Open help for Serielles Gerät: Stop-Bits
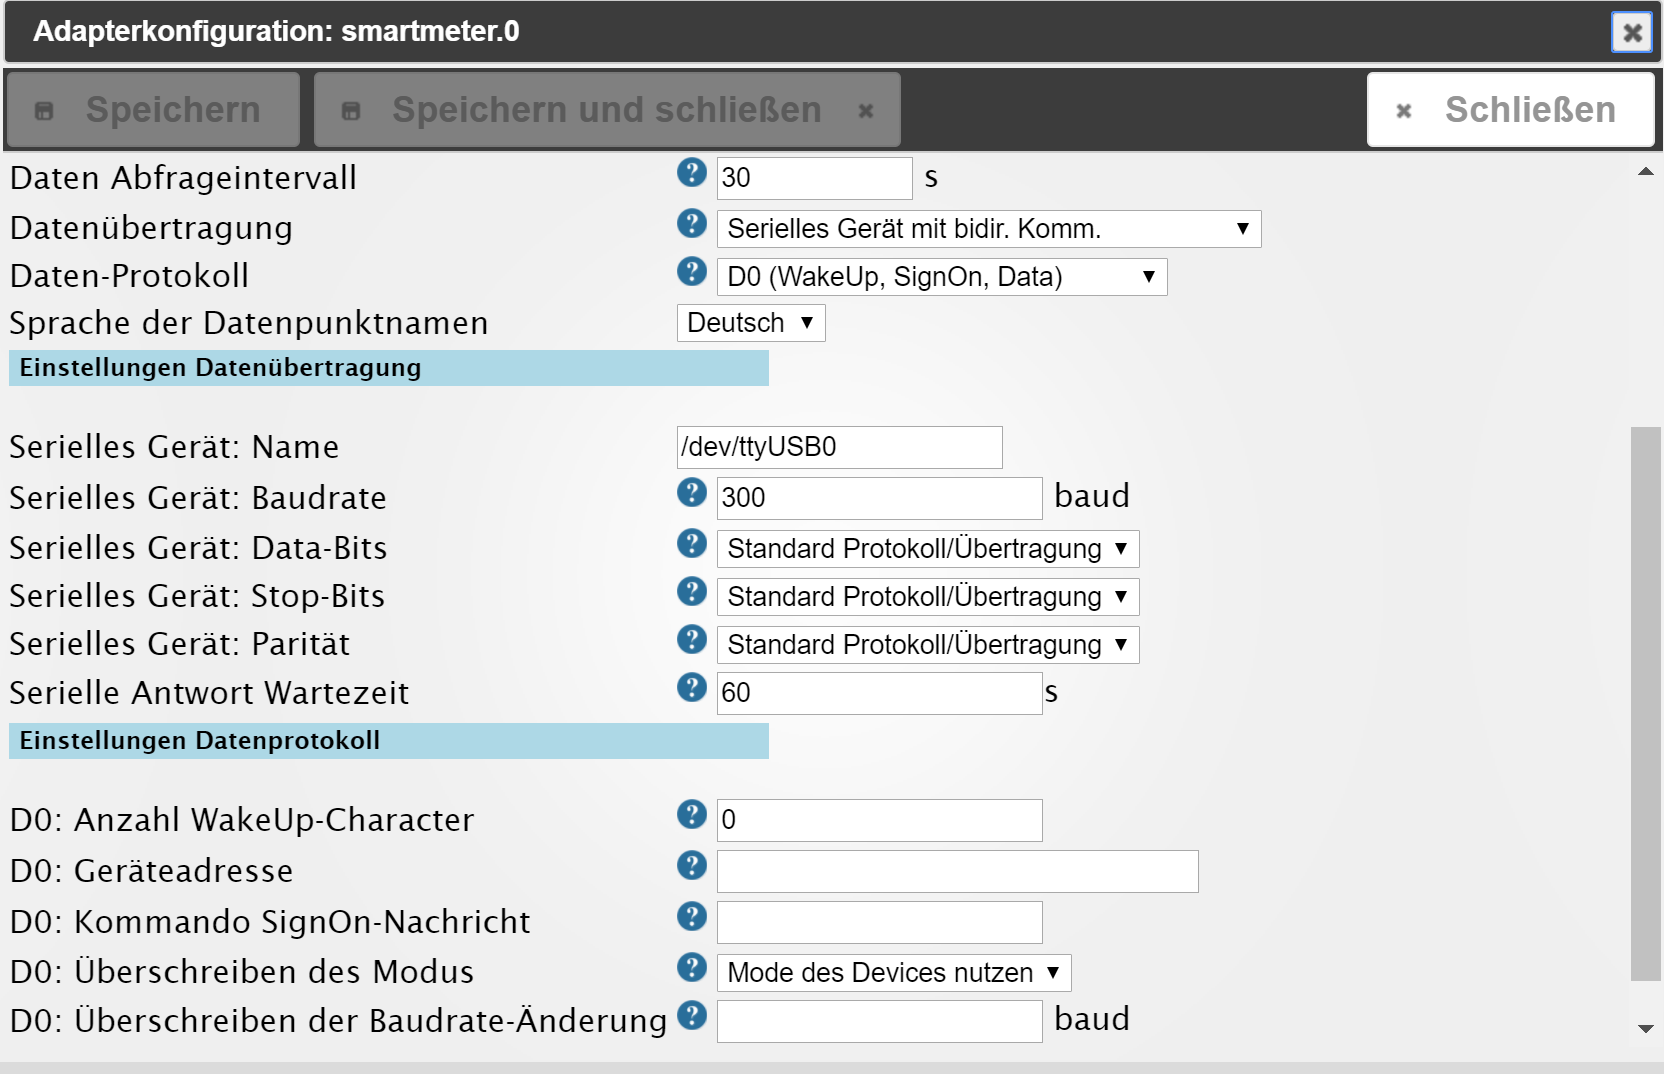The width and height of the screenshot is (1664, 1074). [x=691, y=591]
